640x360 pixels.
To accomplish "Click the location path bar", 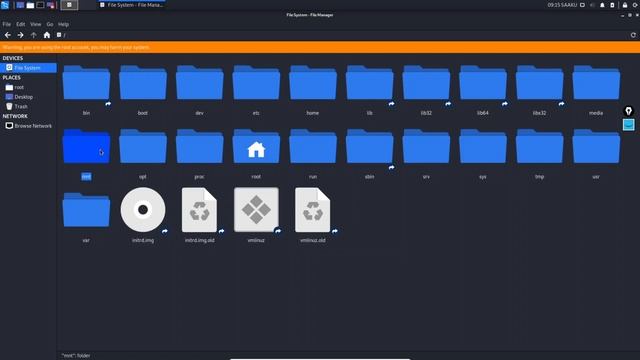I will click(x=341, y=35).
